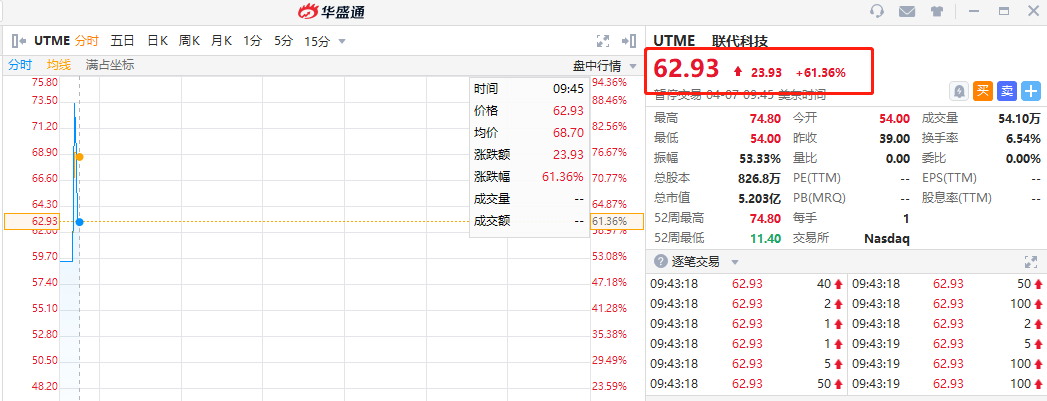The image size is (1047, 401).
Task: Toggle 分时 line display
Action: coord(19,65)
